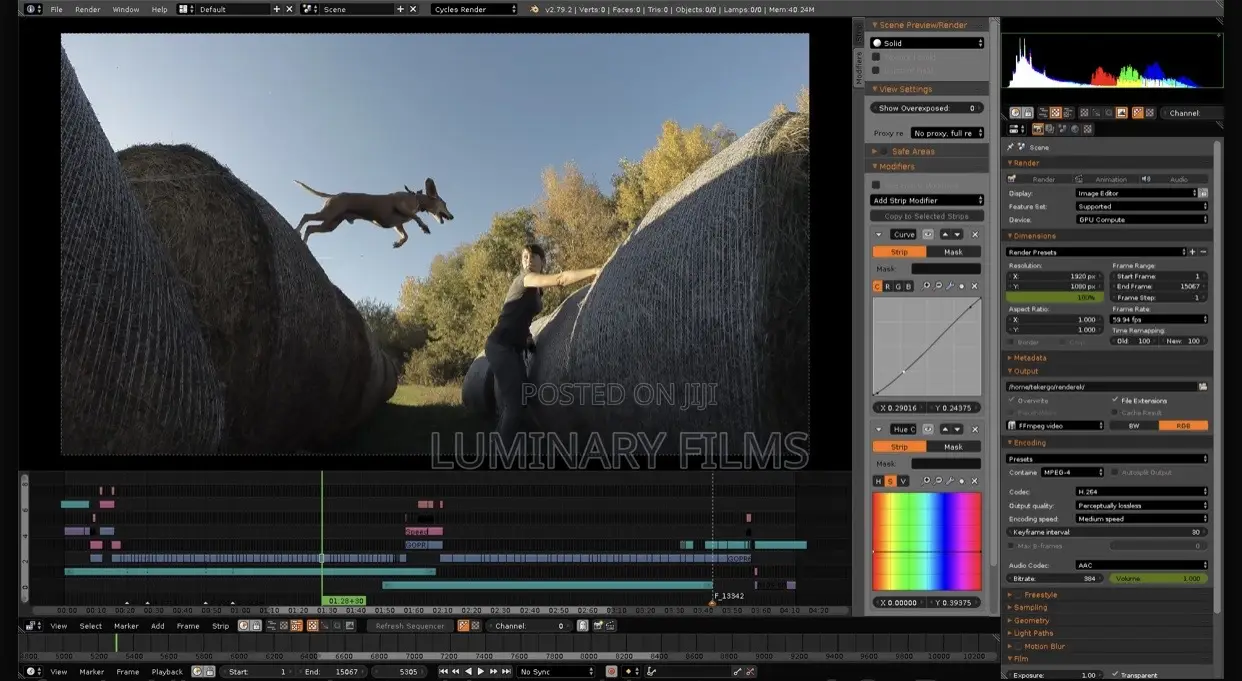
Task: Expand the Metadata panel
Action: 1030,357
